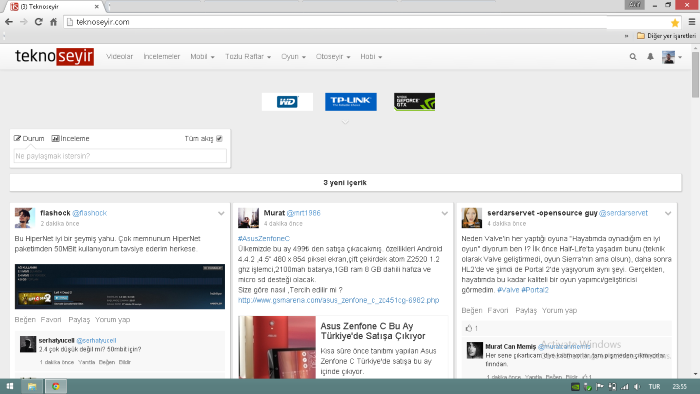Screen dimensions: 700x394
Task: Click the page vertical scrollbar thumb
Action: coord(696,75)
